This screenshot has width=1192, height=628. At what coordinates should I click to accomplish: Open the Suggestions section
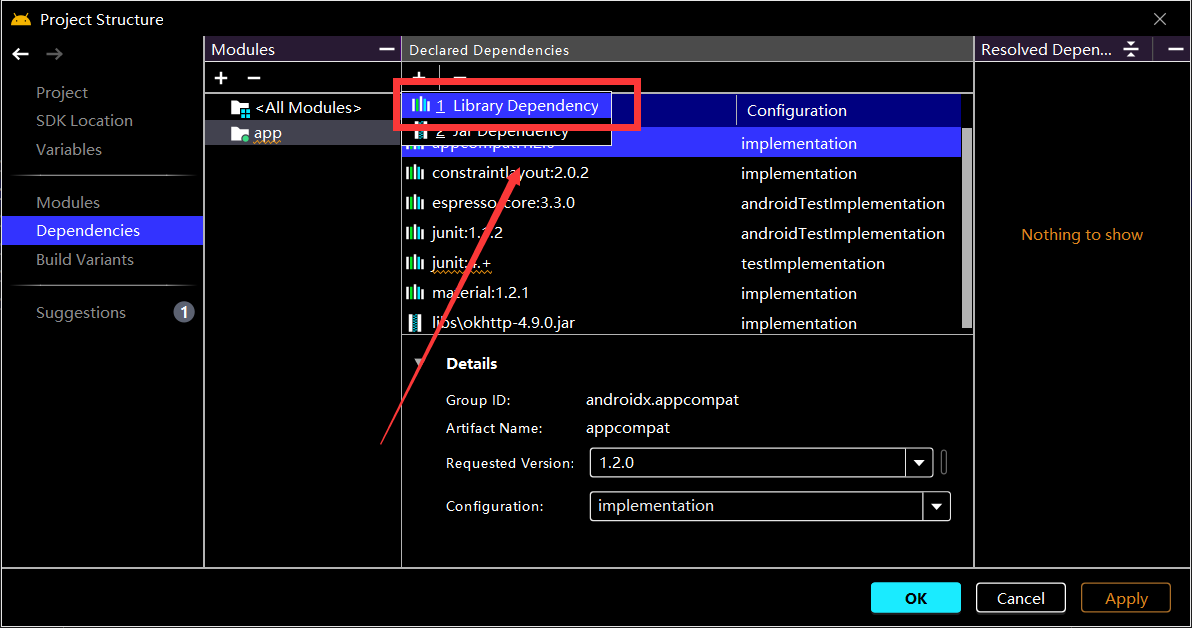tap(81, 313)
